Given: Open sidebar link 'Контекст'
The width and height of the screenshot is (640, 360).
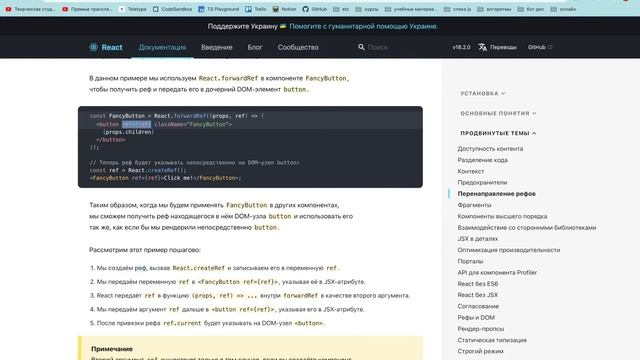Looking at the screenshot, I should click(x=471, y=171).
